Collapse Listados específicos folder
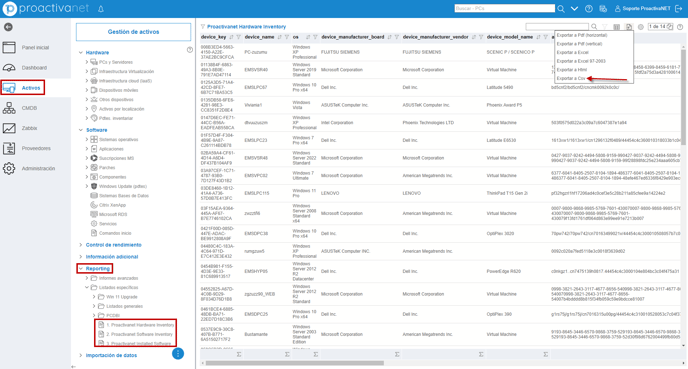 click(x=87, y=287)
